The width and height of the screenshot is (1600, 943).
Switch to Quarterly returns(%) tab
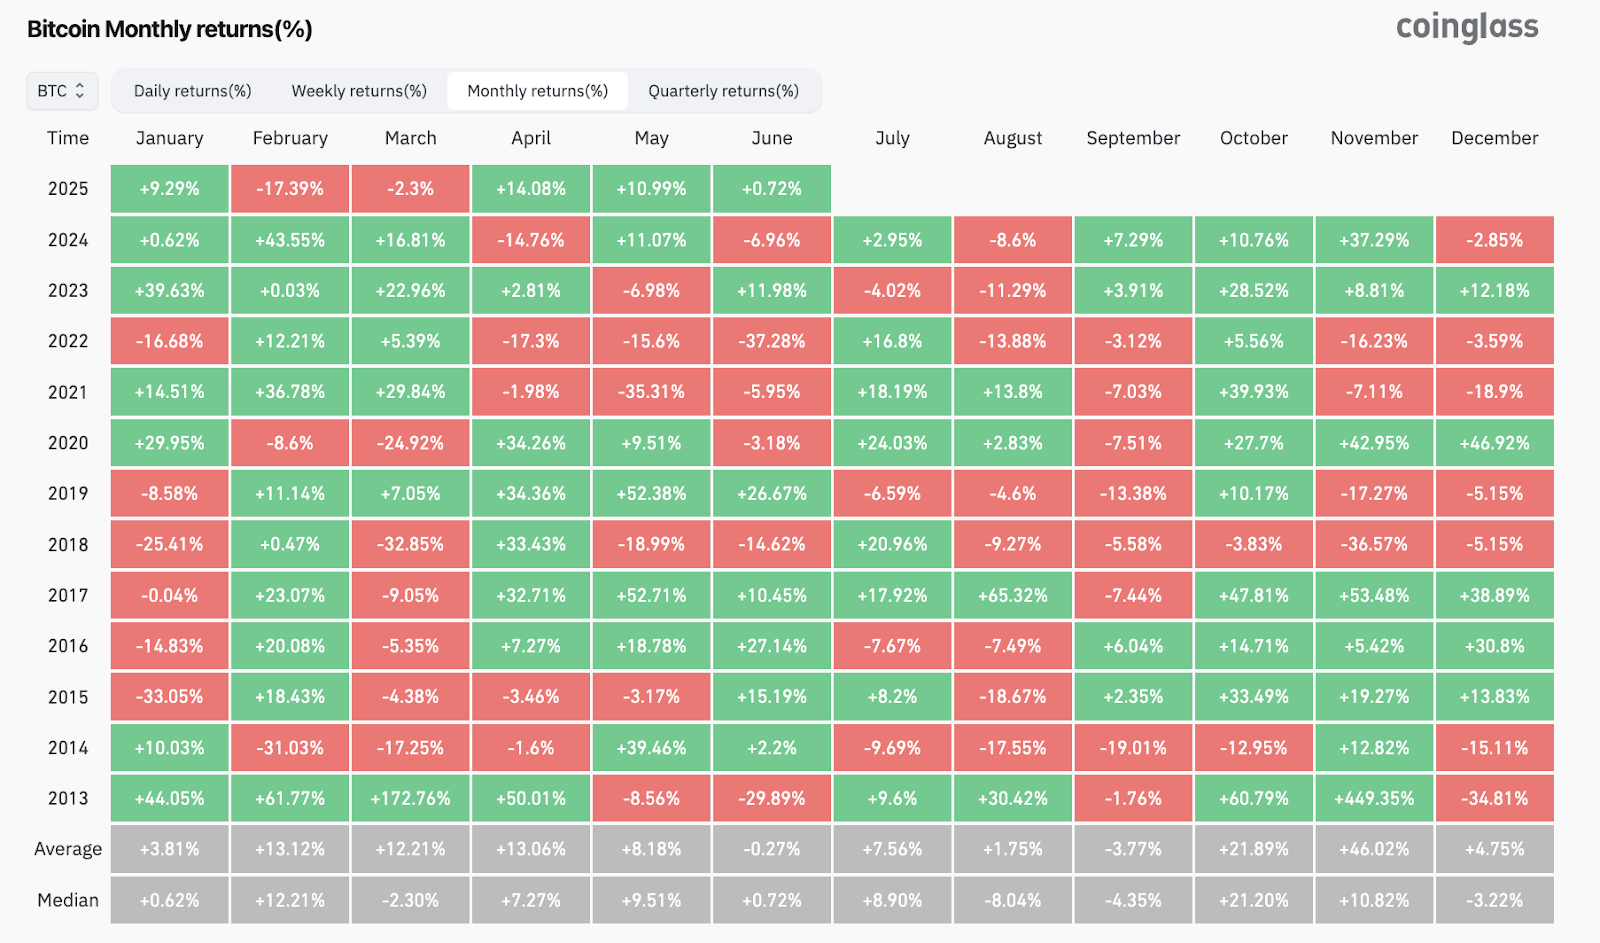point(723,91)
